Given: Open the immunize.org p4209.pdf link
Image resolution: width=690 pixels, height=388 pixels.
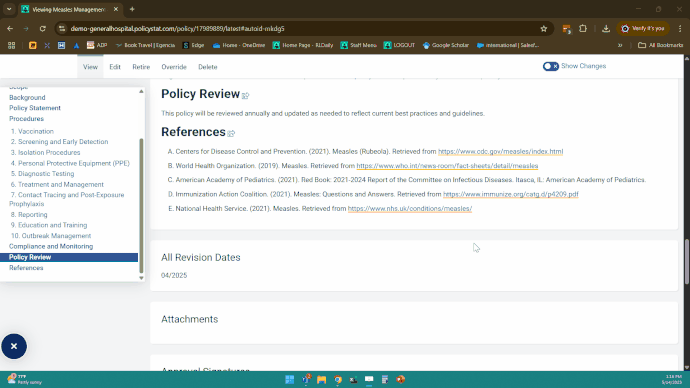Looking at the screenshot, I should click(x=510, y=194).
